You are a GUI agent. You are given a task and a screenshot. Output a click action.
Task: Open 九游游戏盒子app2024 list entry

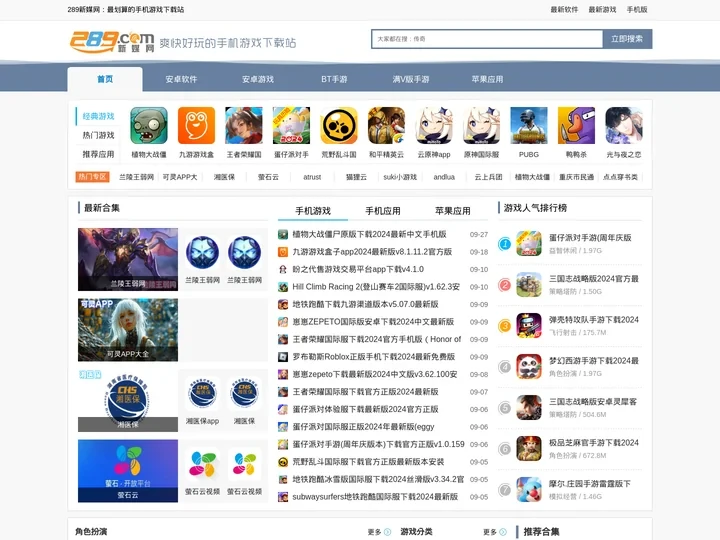372,252
